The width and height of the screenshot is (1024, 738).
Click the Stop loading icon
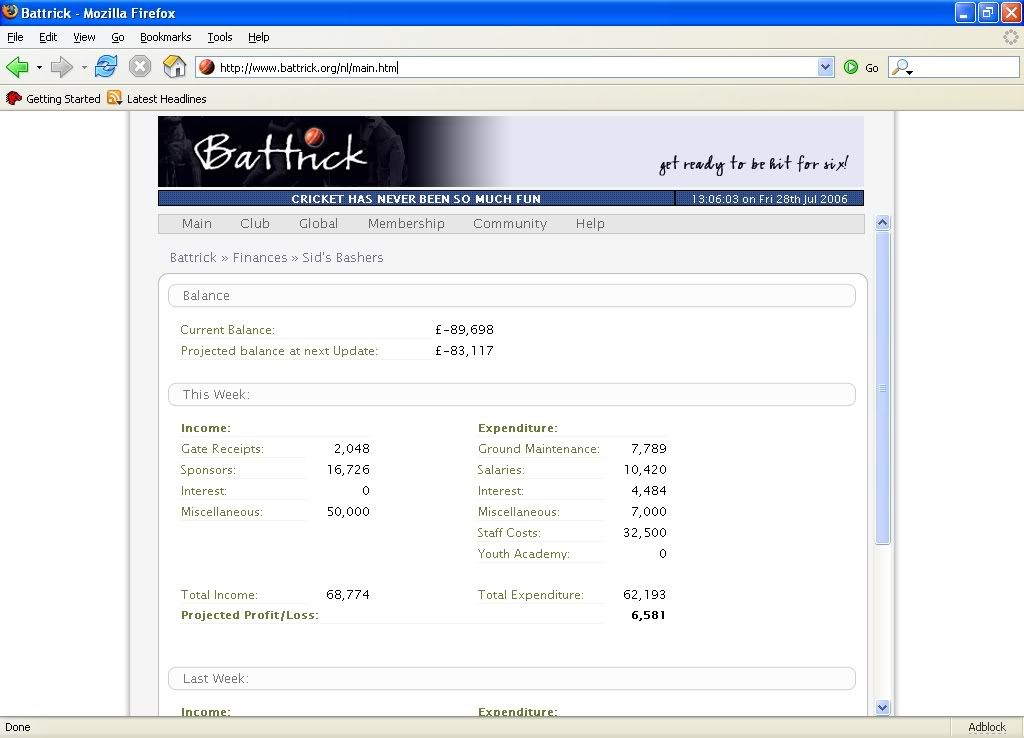pos(140,67)
